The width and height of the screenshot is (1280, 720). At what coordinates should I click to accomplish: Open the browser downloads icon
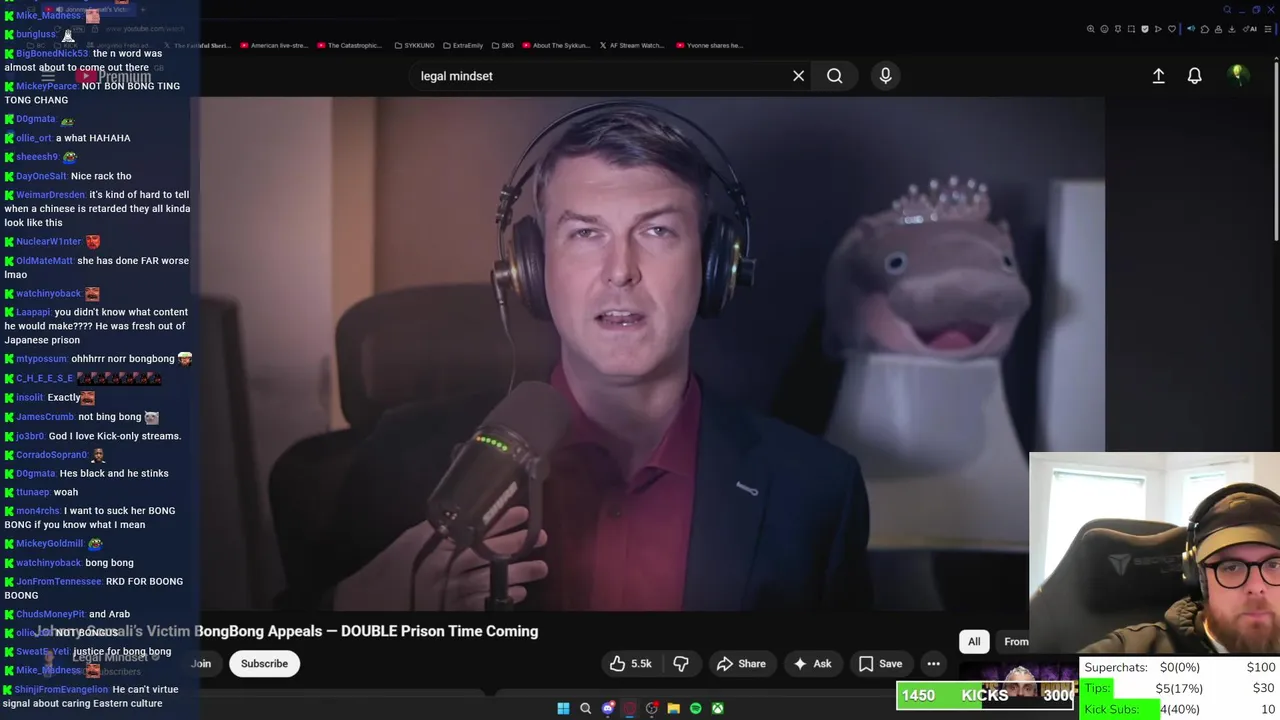(x=1231, y=29)
